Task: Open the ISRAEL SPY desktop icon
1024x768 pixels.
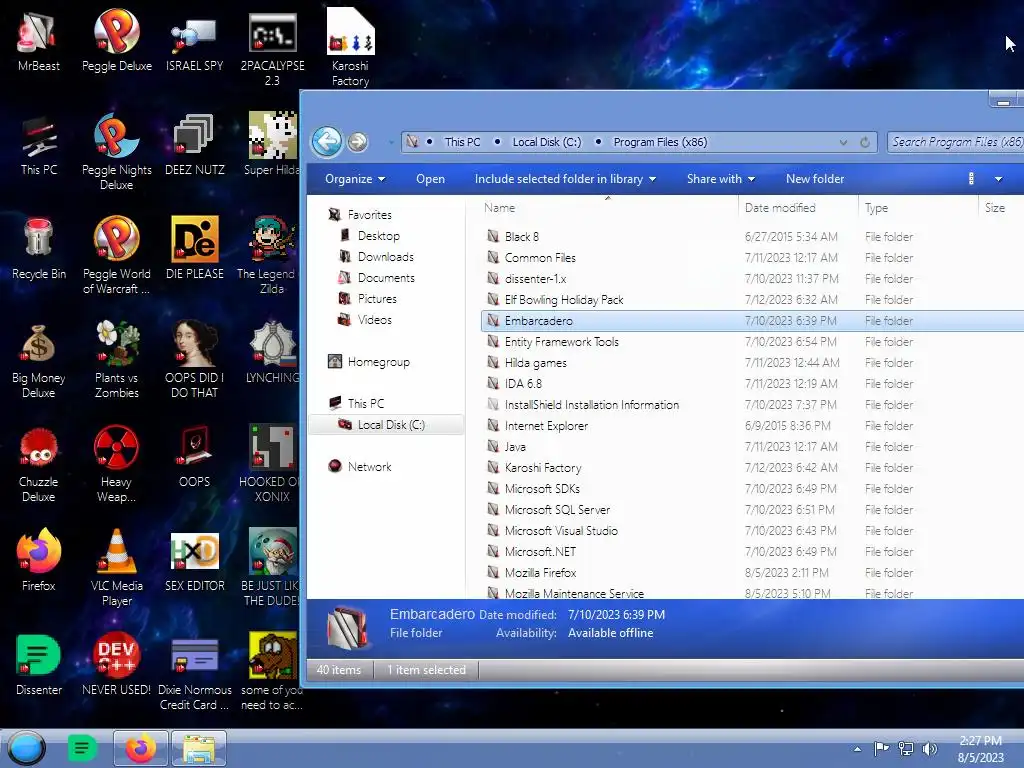Action: pyautogui.click(x=195, y=41)
